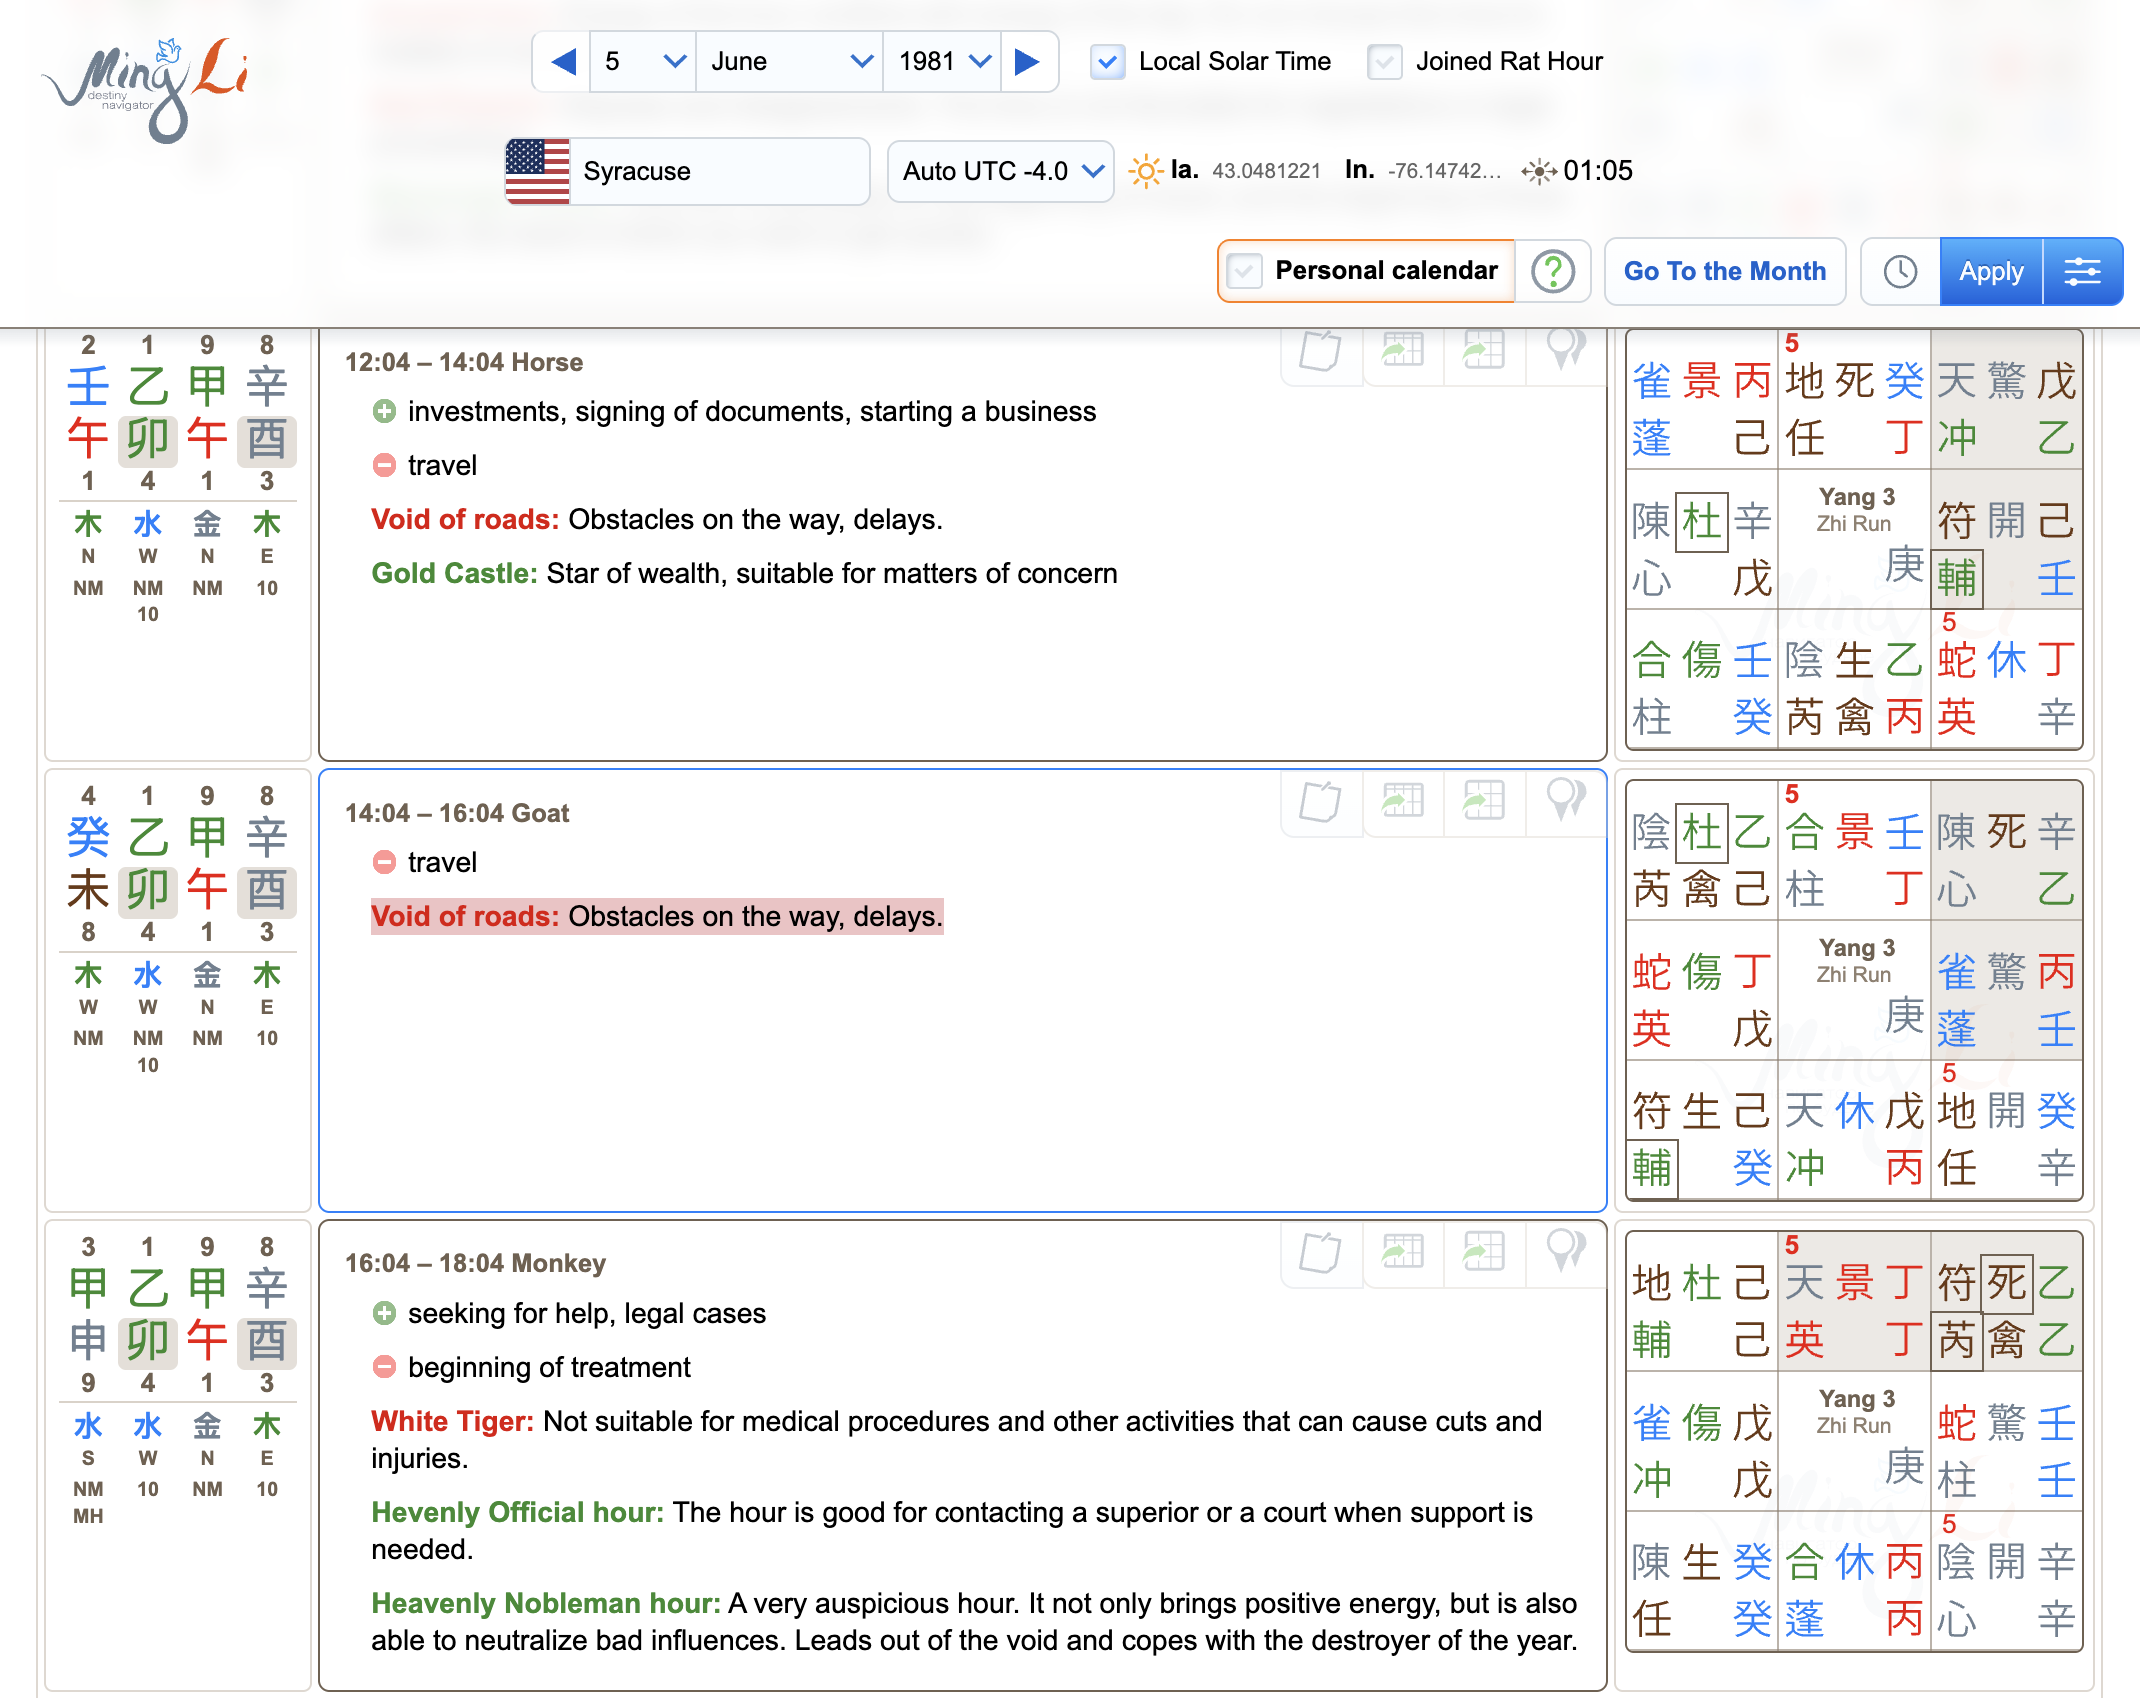This screenshot has height=1698, width=2140.
Task: Open the month dropdown showing June
Action: (789, 61)
